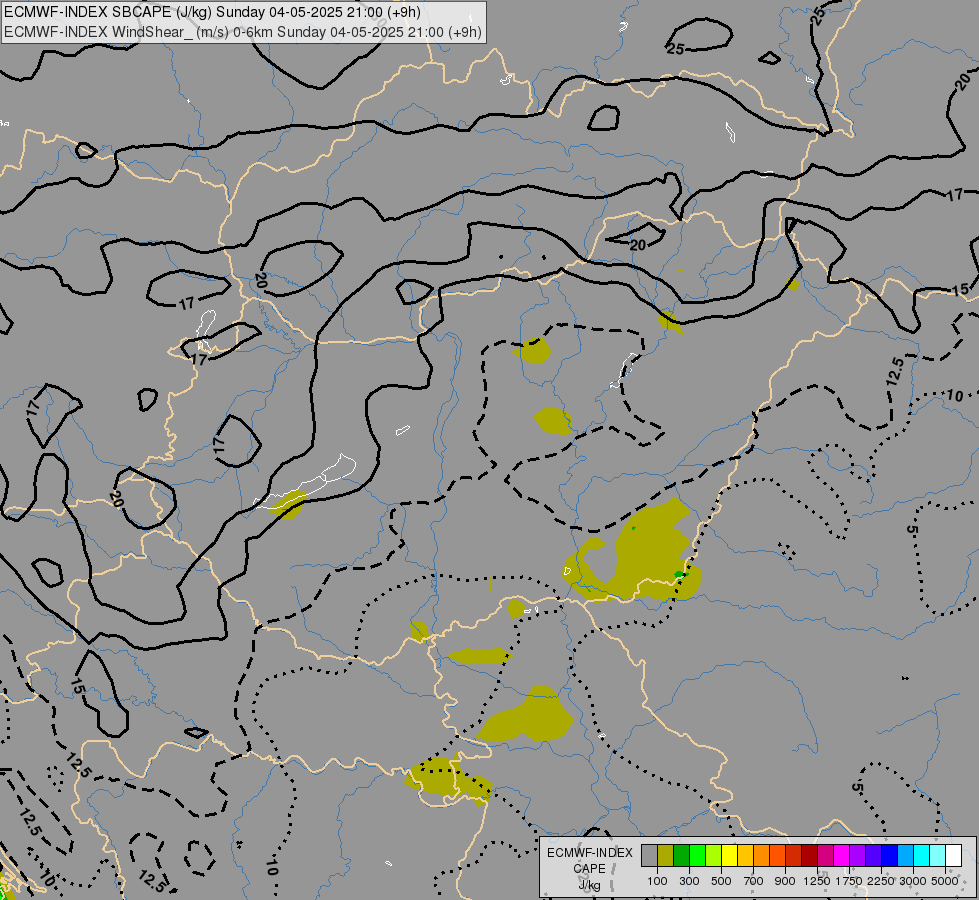Click the legend tick label 900
Screen dimensions: 979x900
[x=785, y=881]
